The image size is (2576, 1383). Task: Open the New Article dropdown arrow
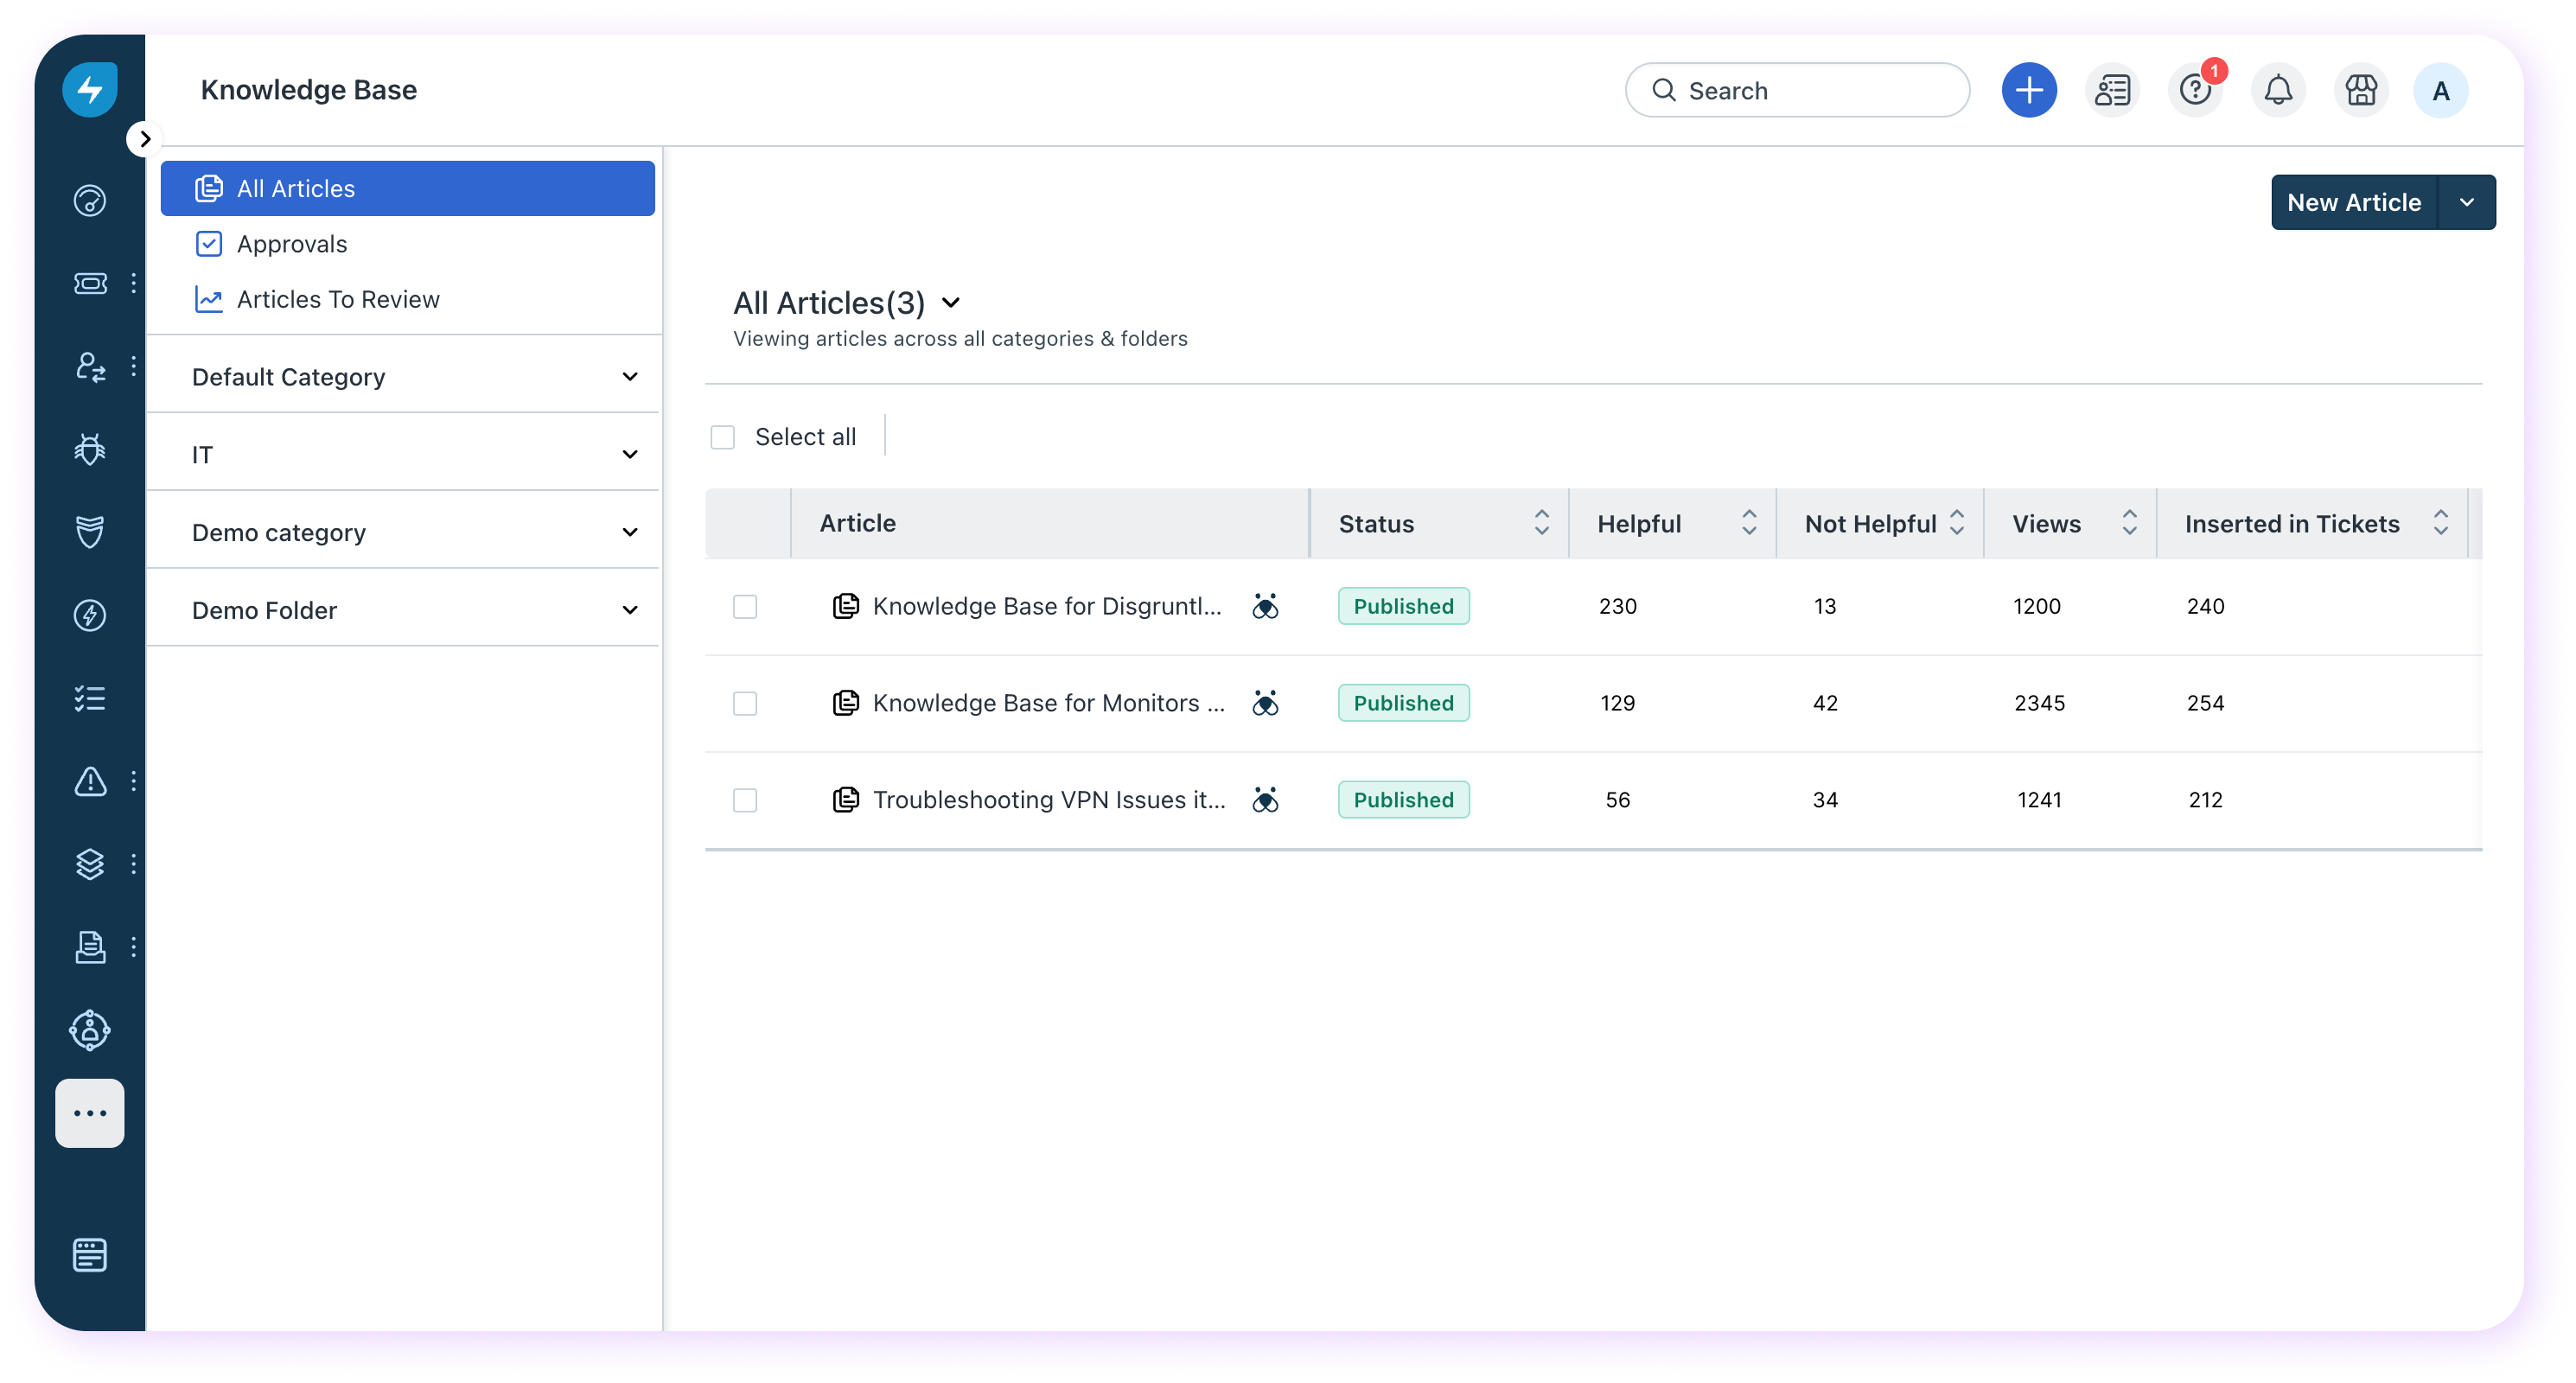coord(2466,203)
